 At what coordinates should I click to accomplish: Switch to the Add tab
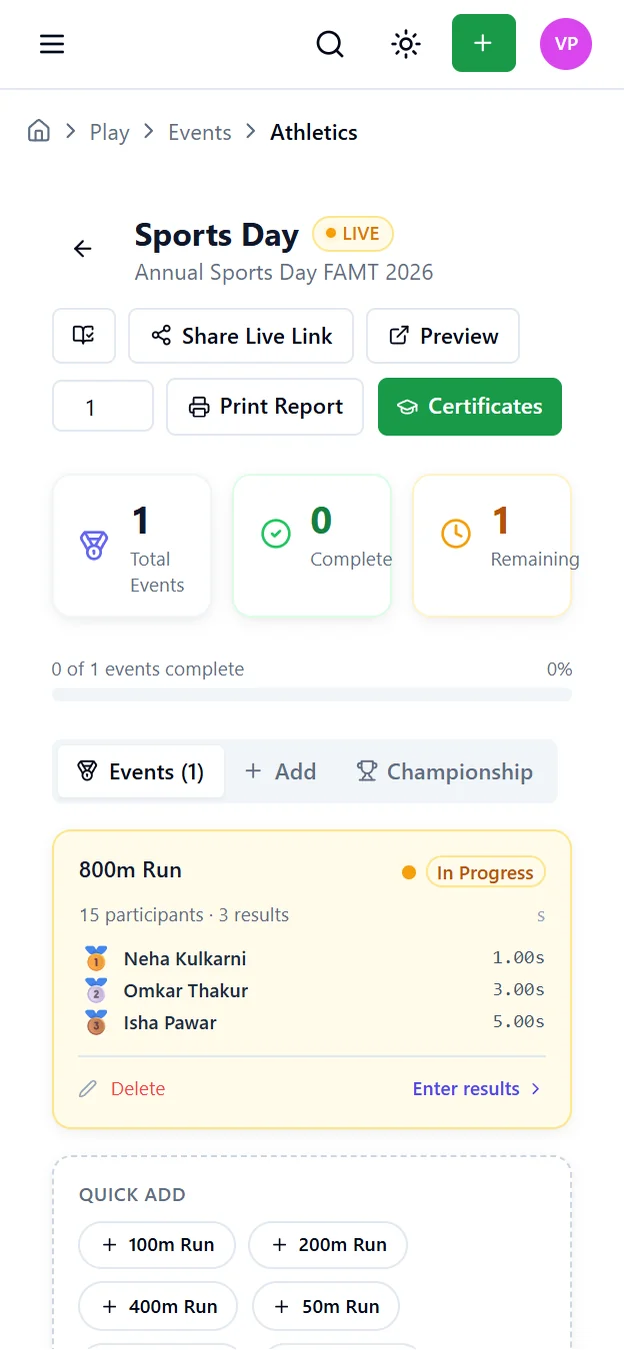tap(281, 771)
